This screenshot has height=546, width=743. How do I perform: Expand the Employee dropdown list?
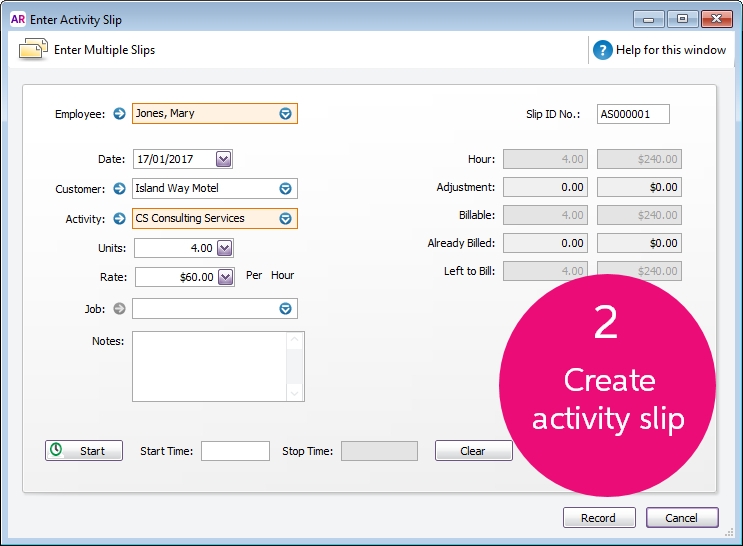point(285,114)
